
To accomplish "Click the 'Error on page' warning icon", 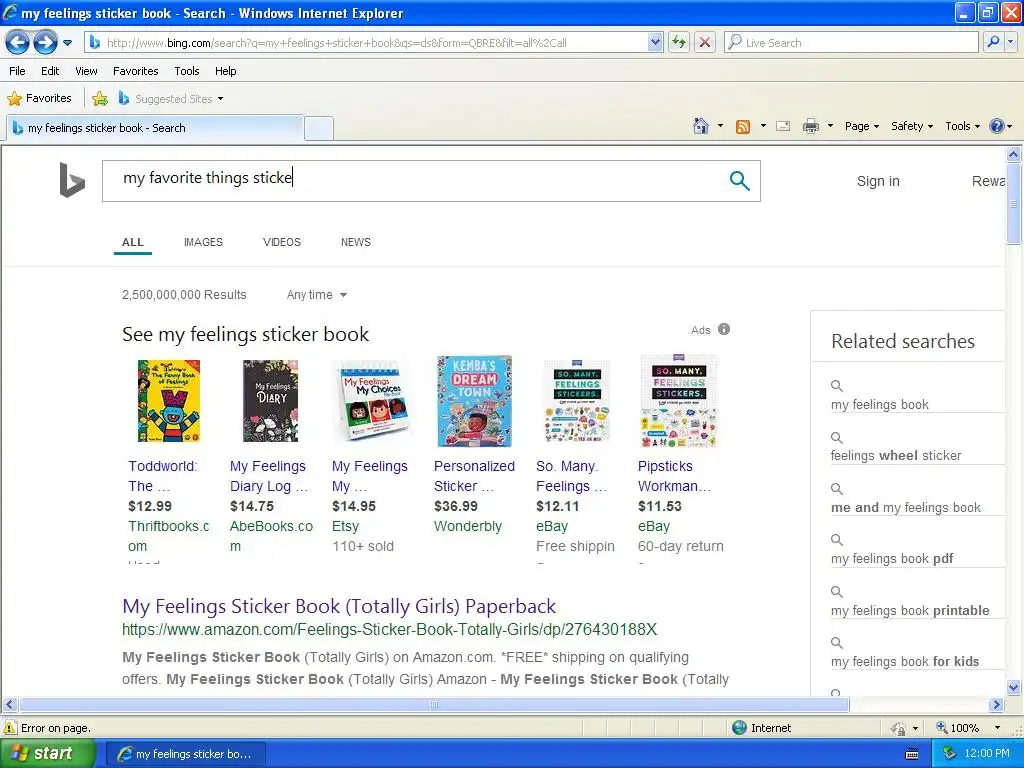I will click(10, 728).
